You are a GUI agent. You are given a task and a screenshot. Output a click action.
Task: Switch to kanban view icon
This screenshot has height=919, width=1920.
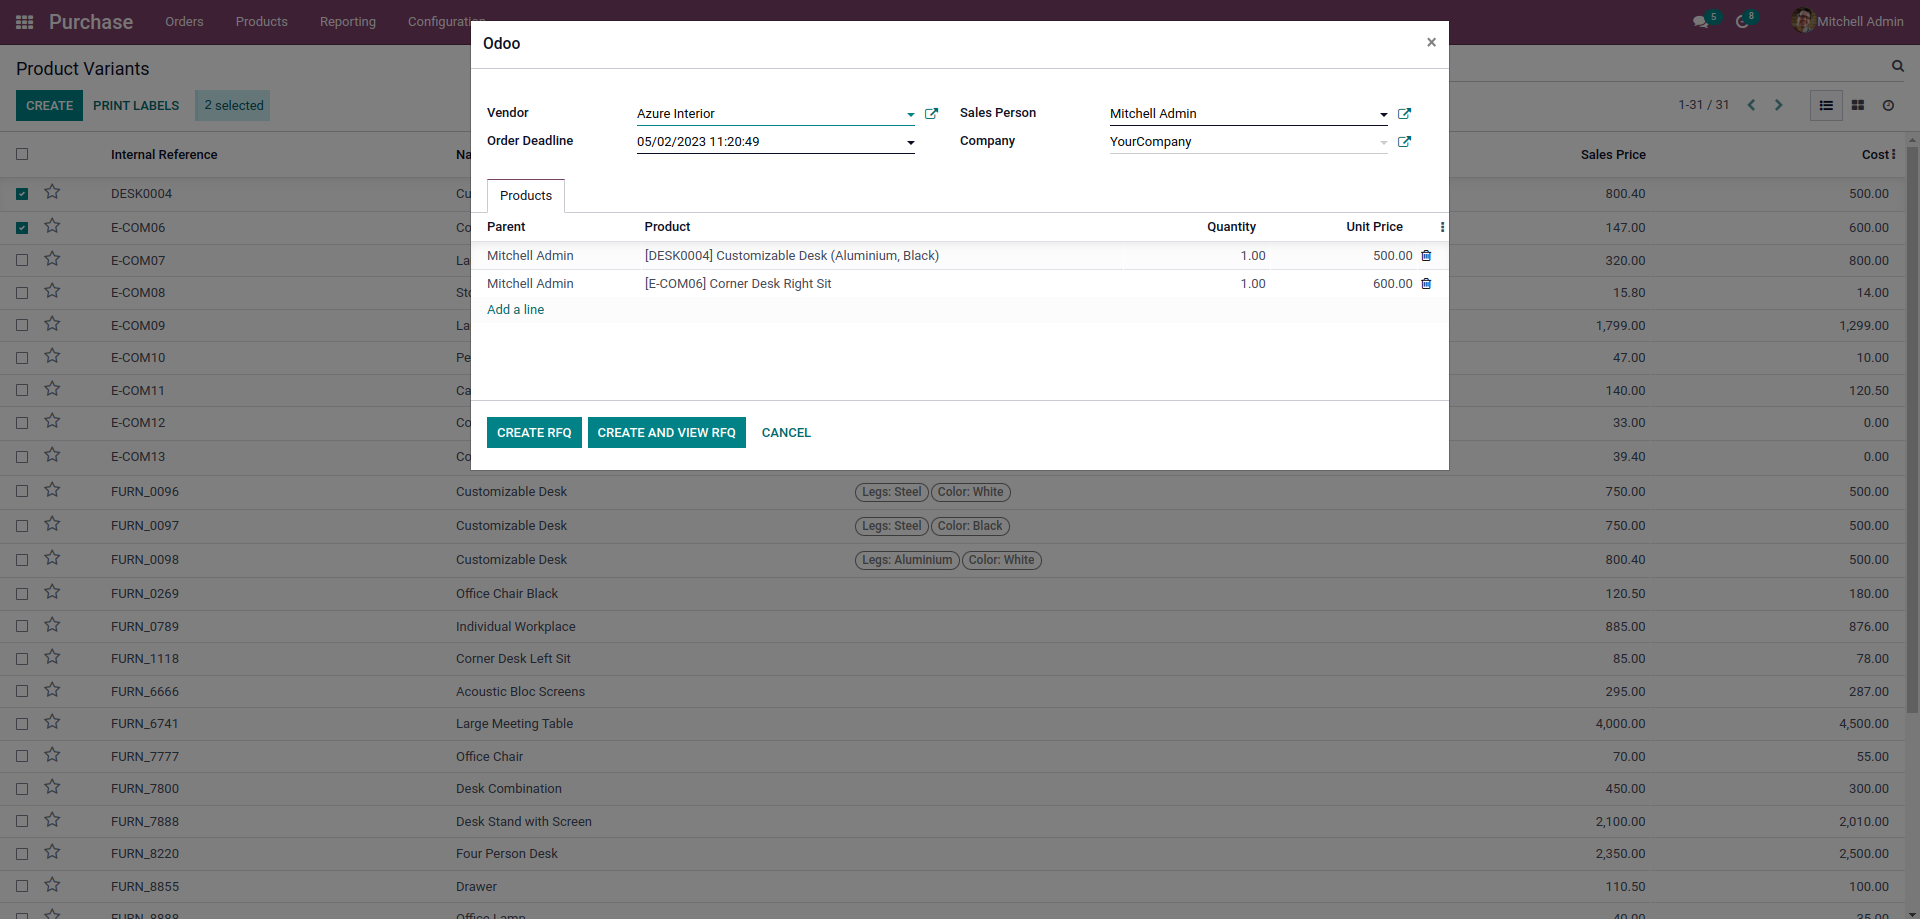tap(1858, 105)
